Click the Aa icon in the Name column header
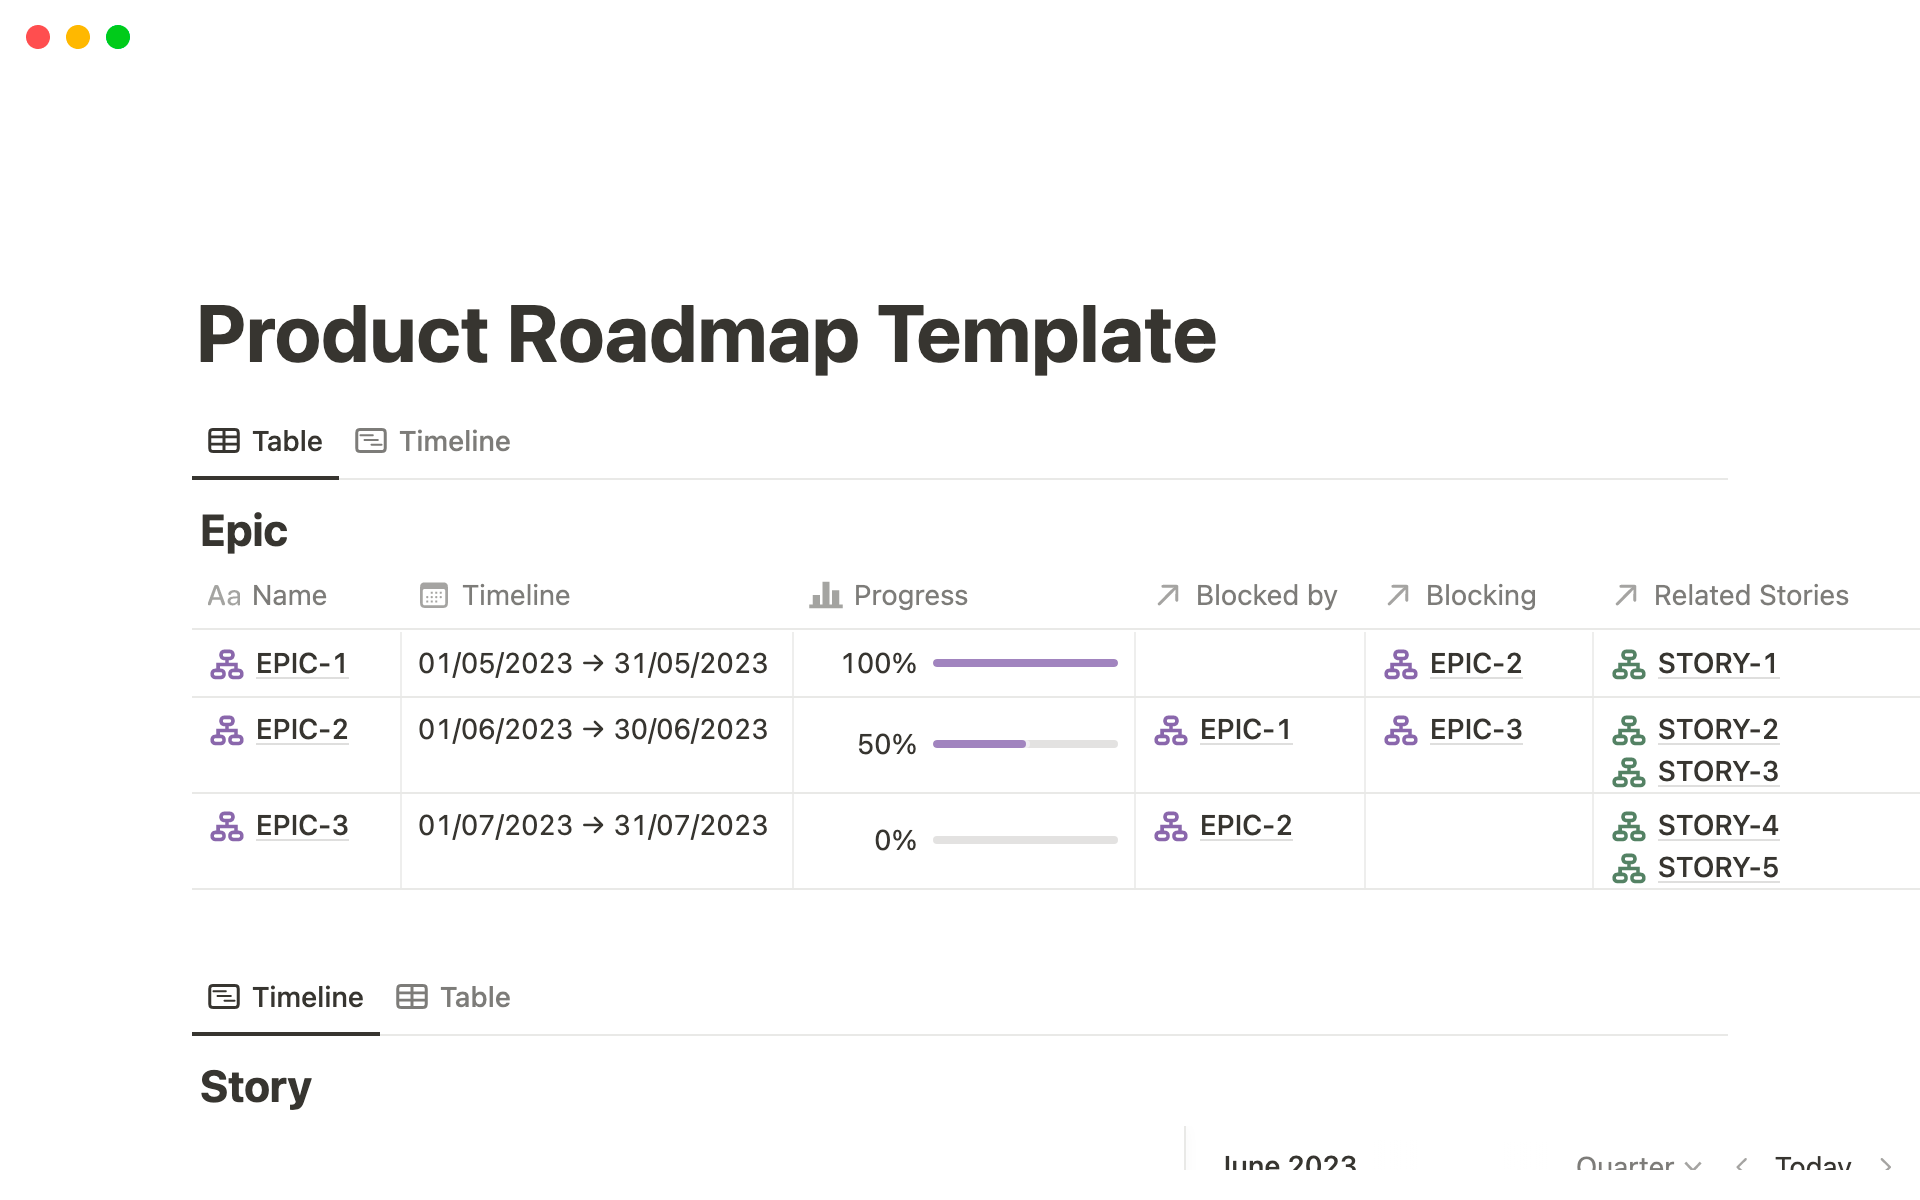1920x1200 pixels. pos(222,595)
